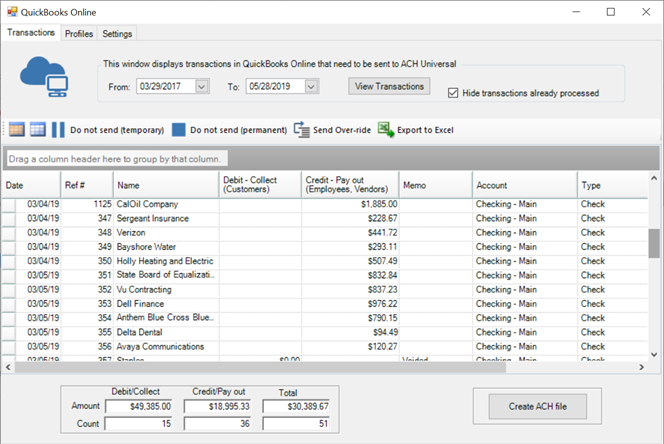Viewport: 664px width, 444px height.
Task: Click the vertical scrollbar up arrow
Action: click(654, 178)
